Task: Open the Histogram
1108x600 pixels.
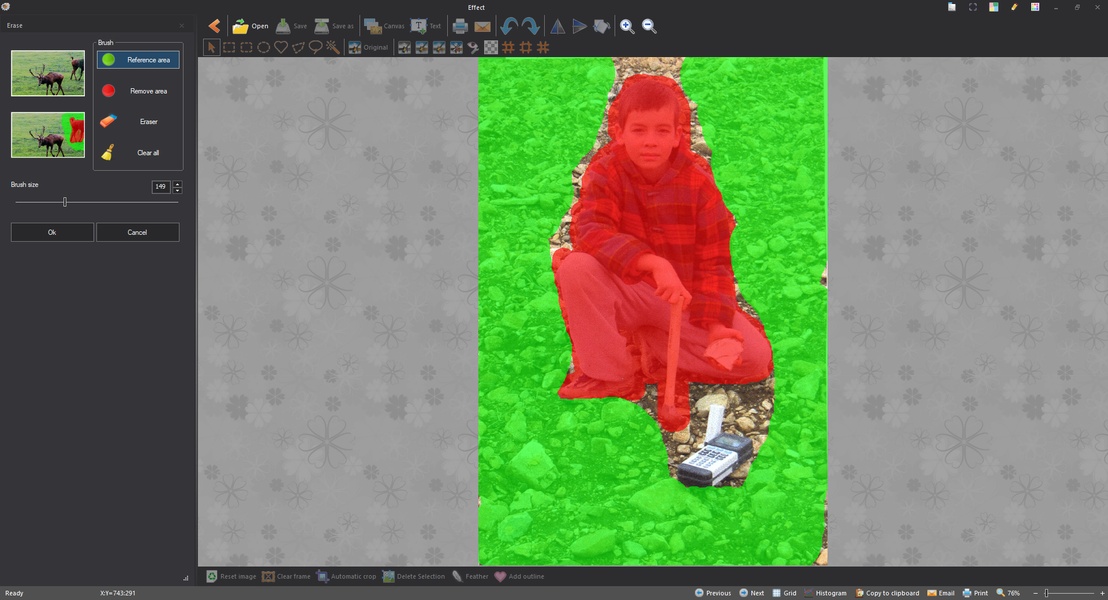Action: pyautogui.click(x=825, y=593)
